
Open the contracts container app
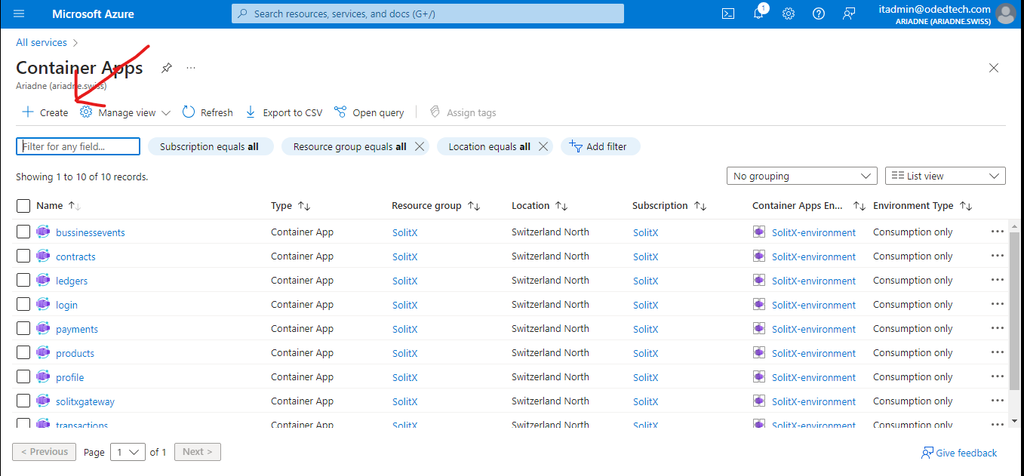(x=76, y=257)
